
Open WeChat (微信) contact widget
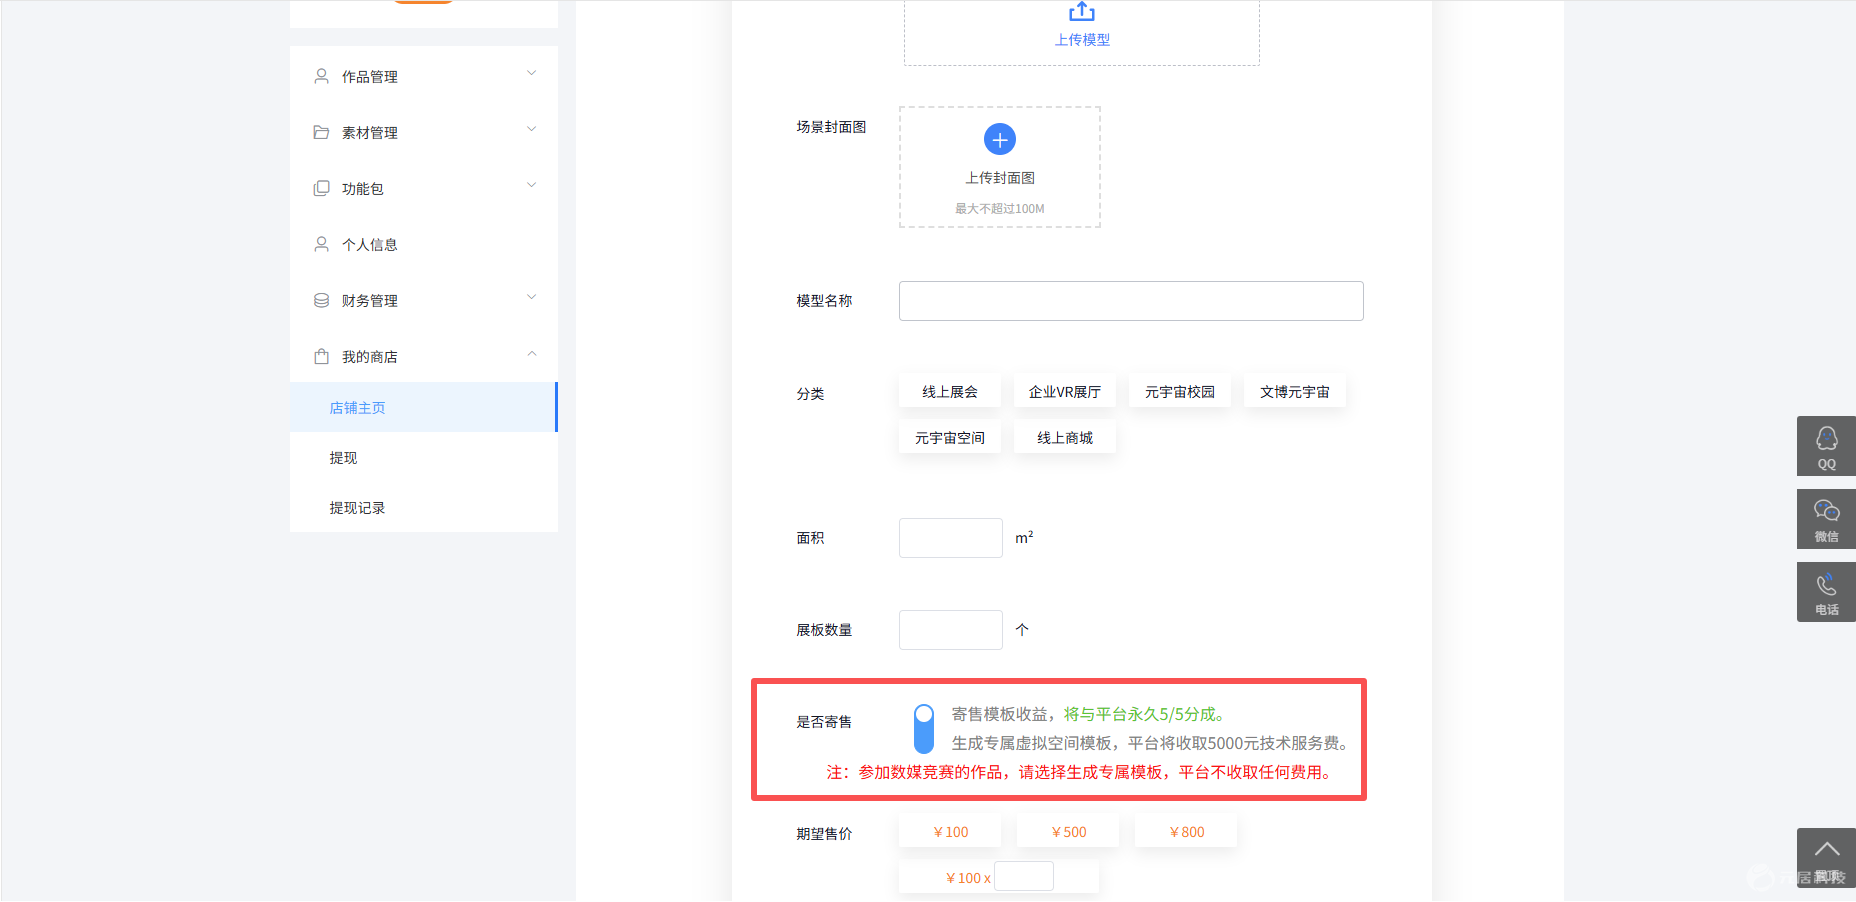tap(1826, 519)
